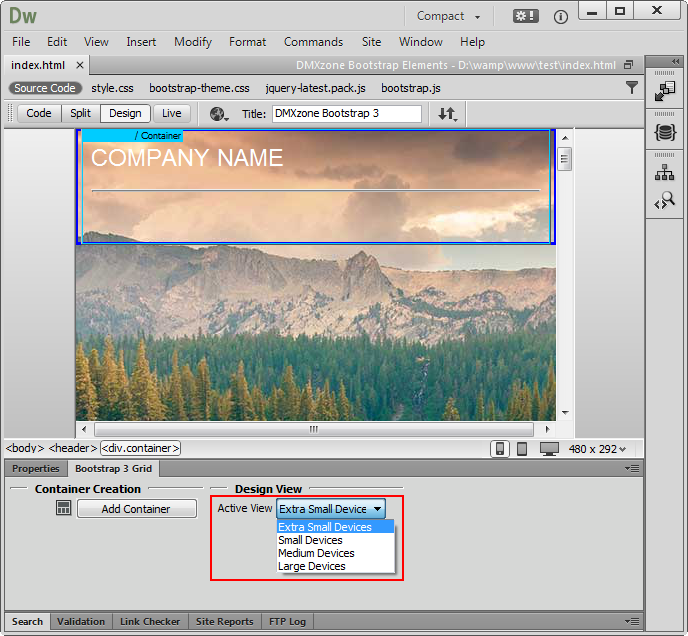Image resolution: width=688 pixels, height=636 pixels.
Task: Open the Window menu
Action: [420, 42]
